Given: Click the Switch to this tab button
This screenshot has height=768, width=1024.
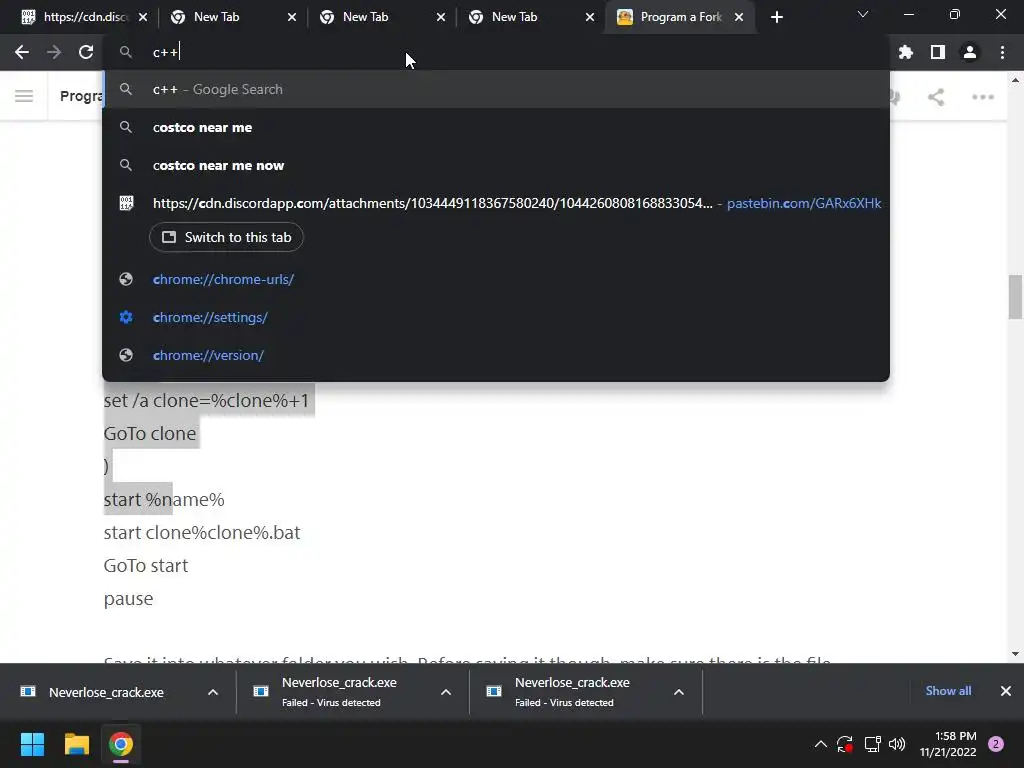Looking at the screenshot, I should click(226, 237).
